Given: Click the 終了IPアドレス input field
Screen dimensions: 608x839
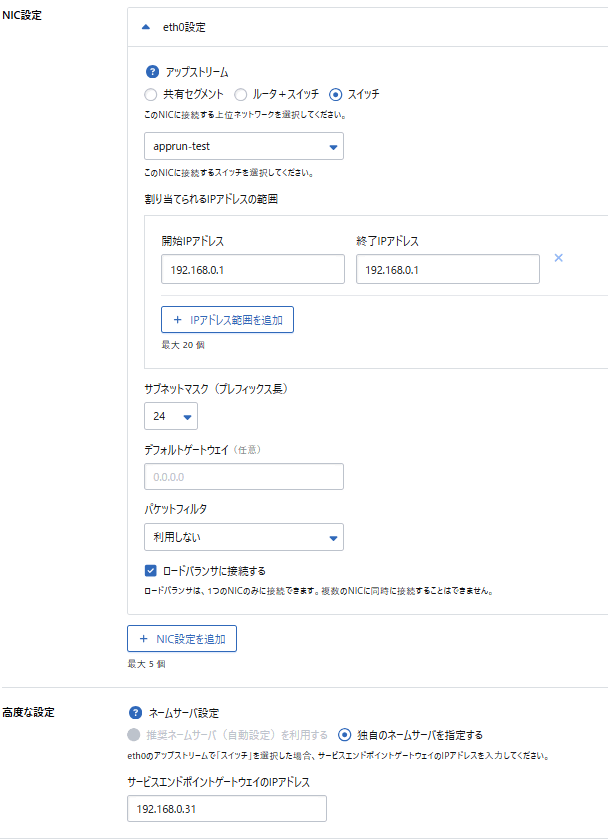Looking at the screenshot, I should (447, 269).
